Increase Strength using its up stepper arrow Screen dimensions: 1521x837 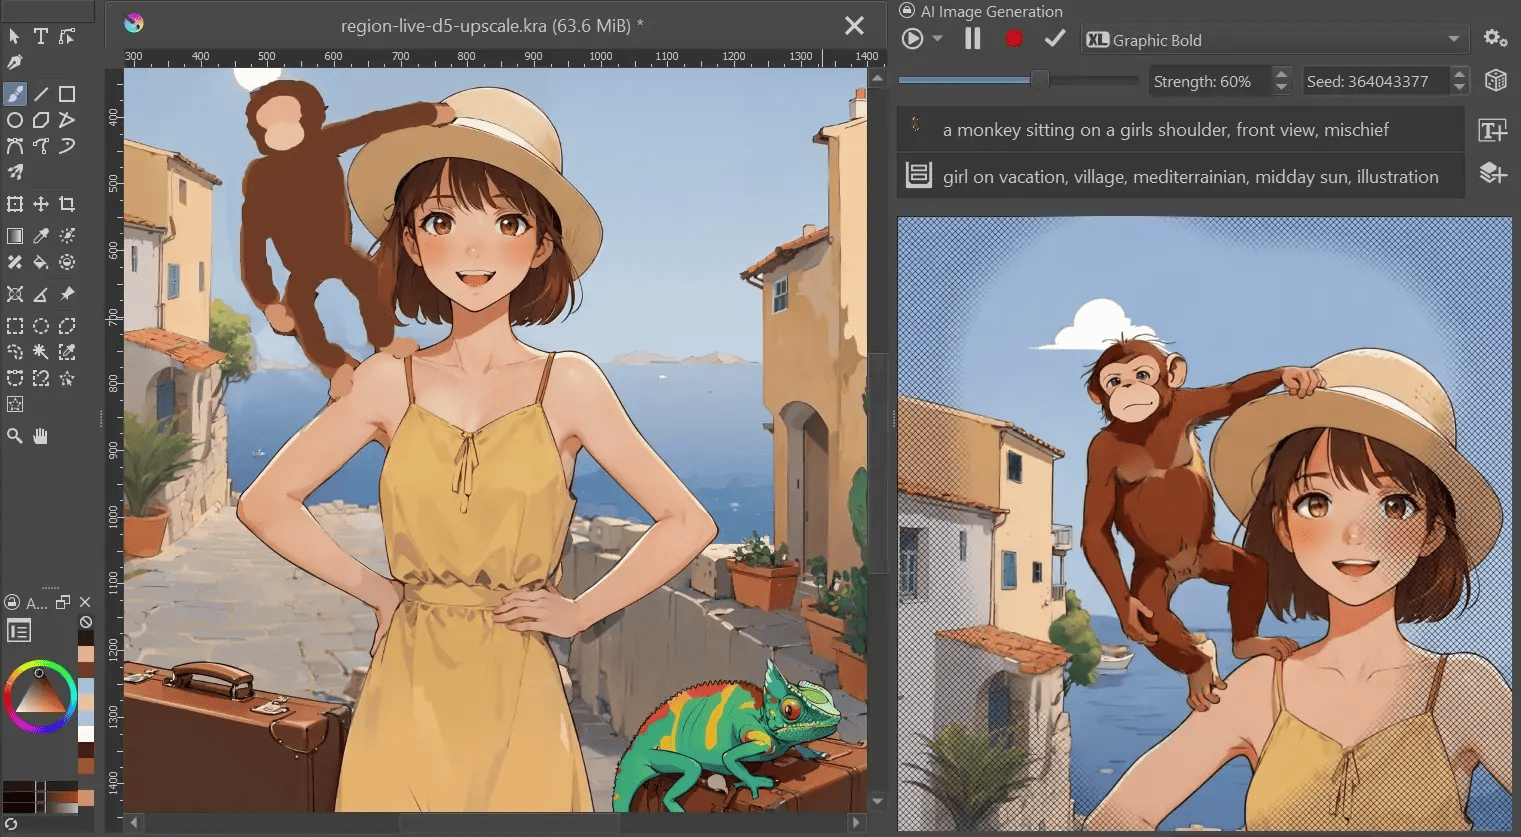[x=1282, y=75]
